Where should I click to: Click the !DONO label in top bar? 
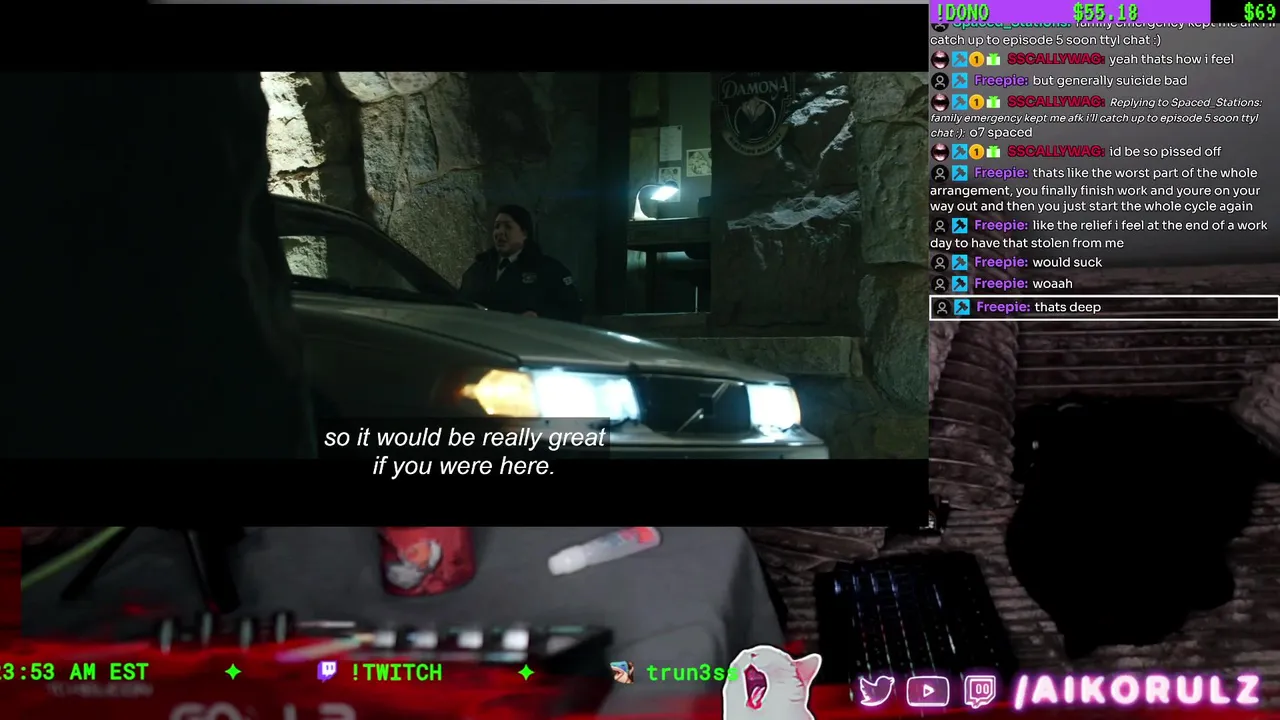pyautogui.click(x=961, y=12)
